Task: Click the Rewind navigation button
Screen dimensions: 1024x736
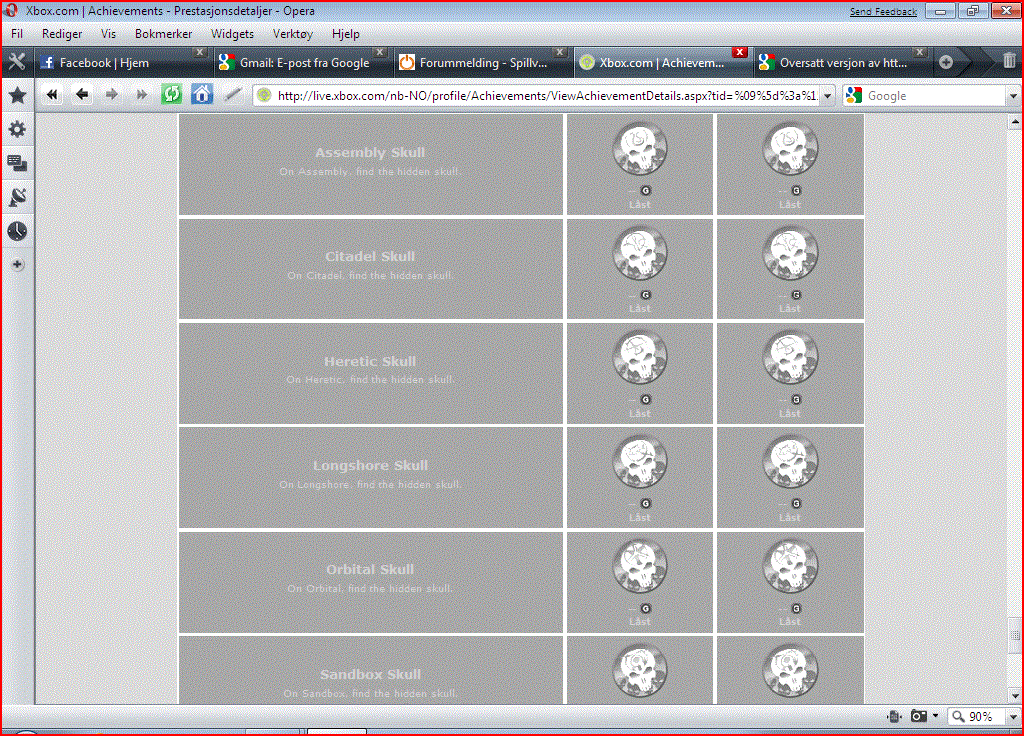Action: pyautogui.click(x=52, y=95)
